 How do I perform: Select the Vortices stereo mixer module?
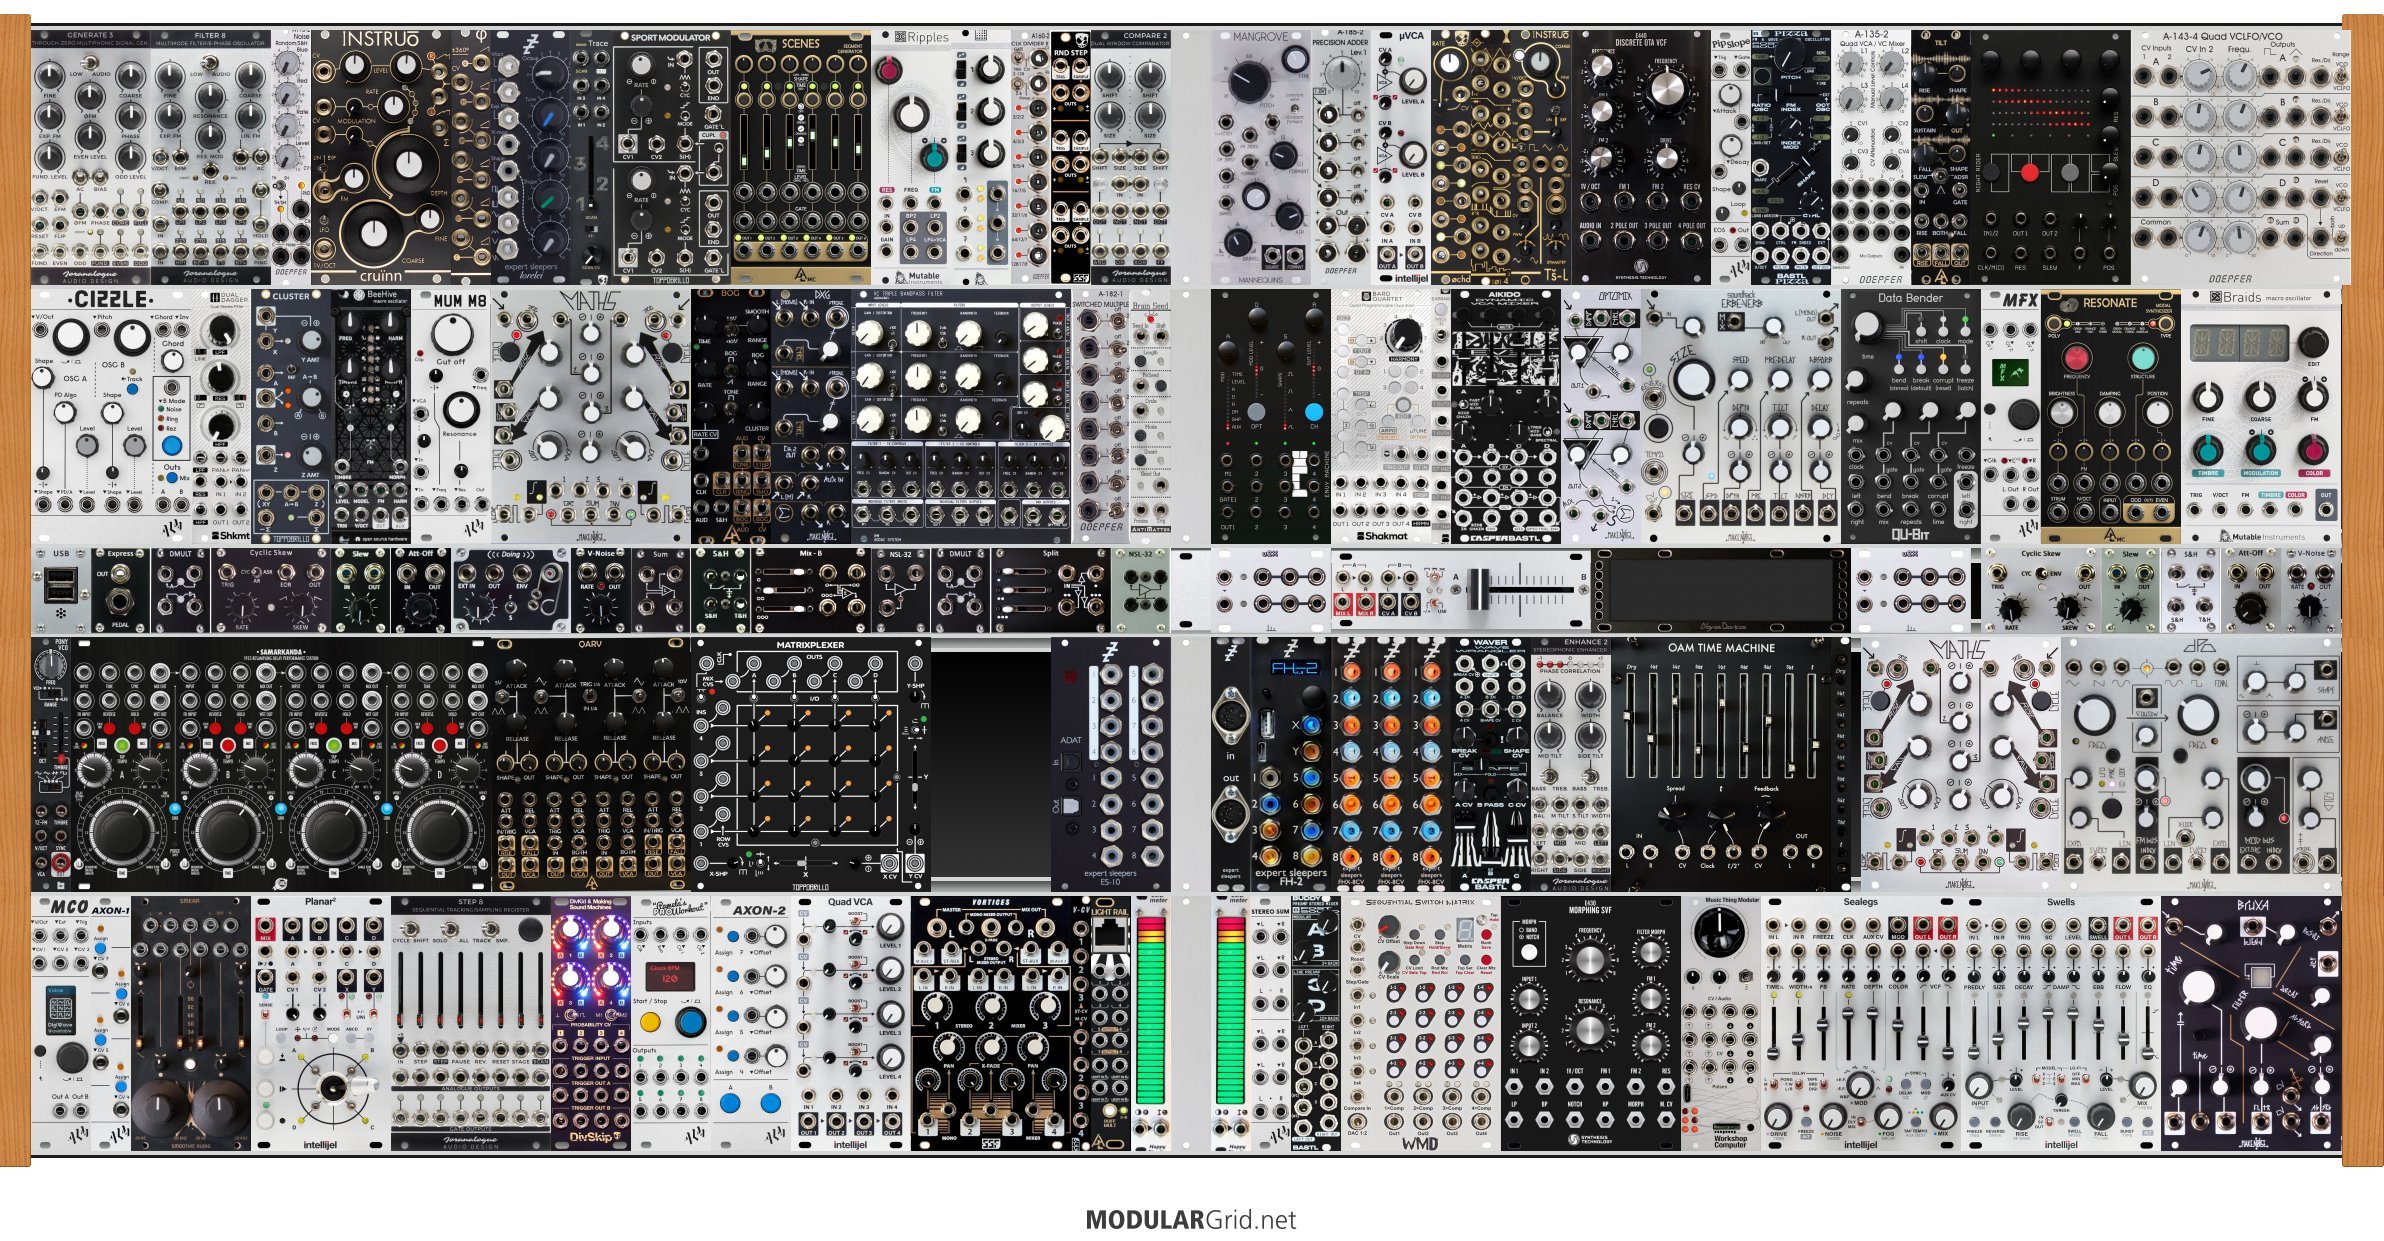pyautogui.click(x=991, y=1023)
